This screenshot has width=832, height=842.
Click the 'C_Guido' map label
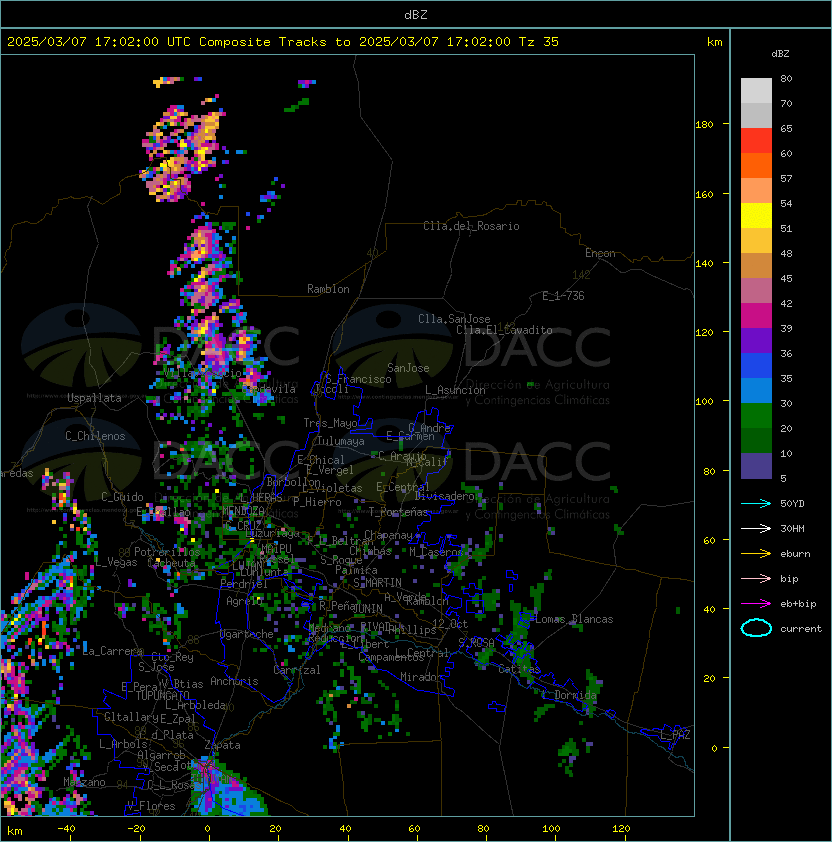[x=122, y=497]
